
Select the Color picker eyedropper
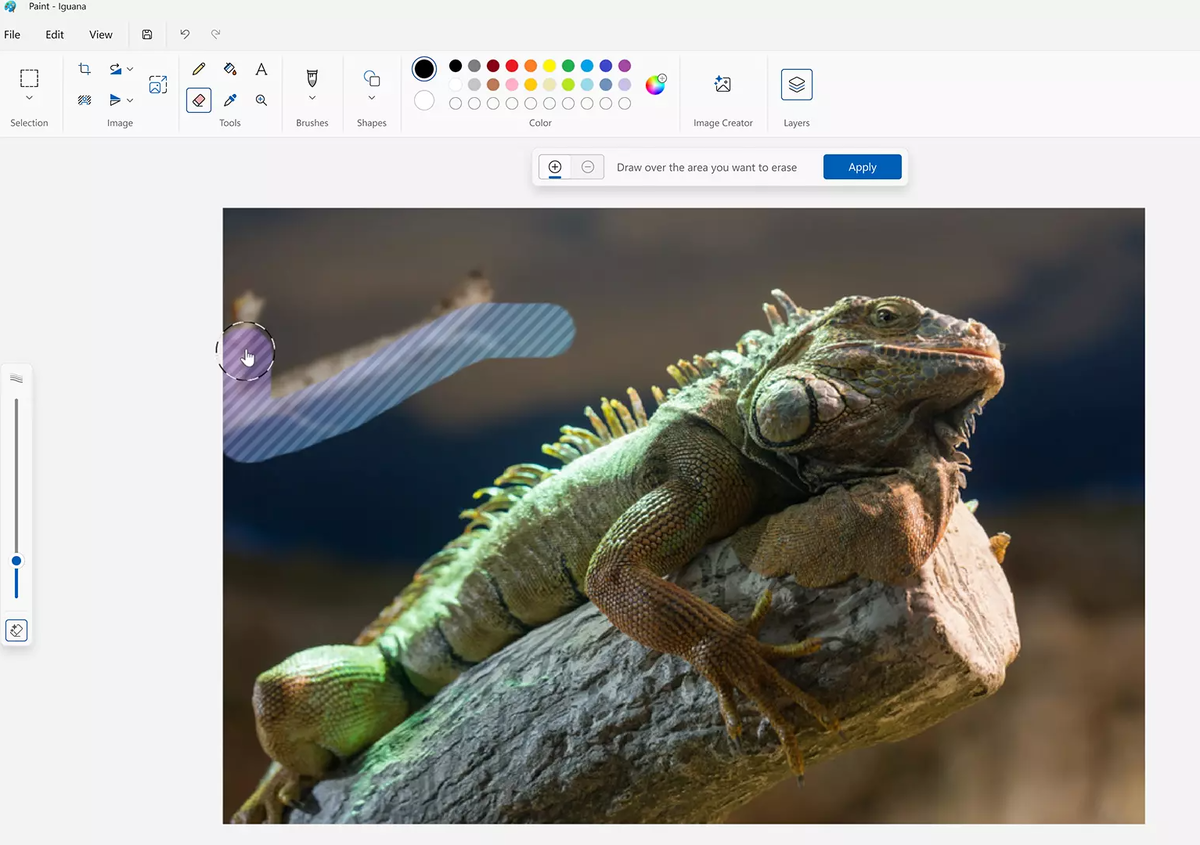[230, 100]
